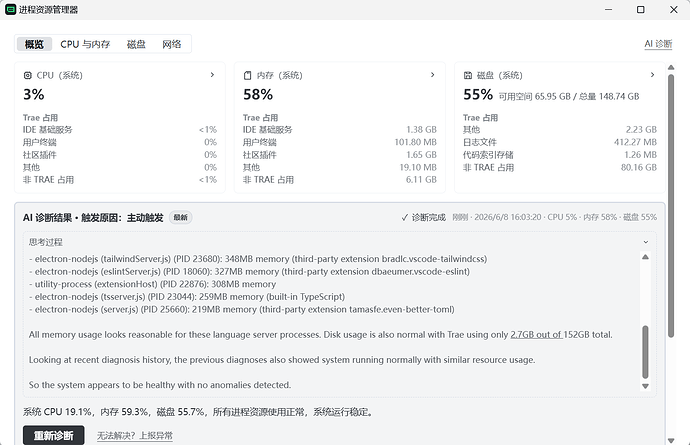This screenshot has height=445, width=690.
Task: Expand CPU (系统) card chevron
Action: [212, 75]
